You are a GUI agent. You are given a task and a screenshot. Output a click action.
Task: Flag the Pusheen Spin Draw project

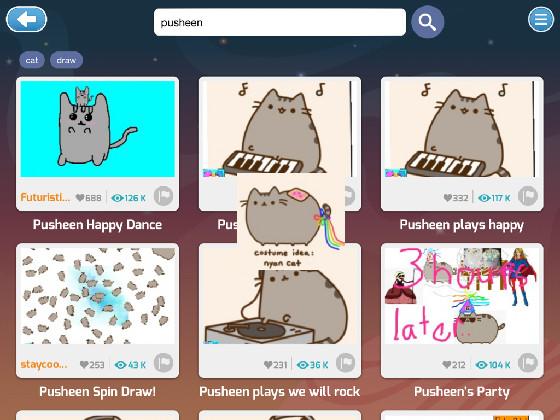[164, 363]
